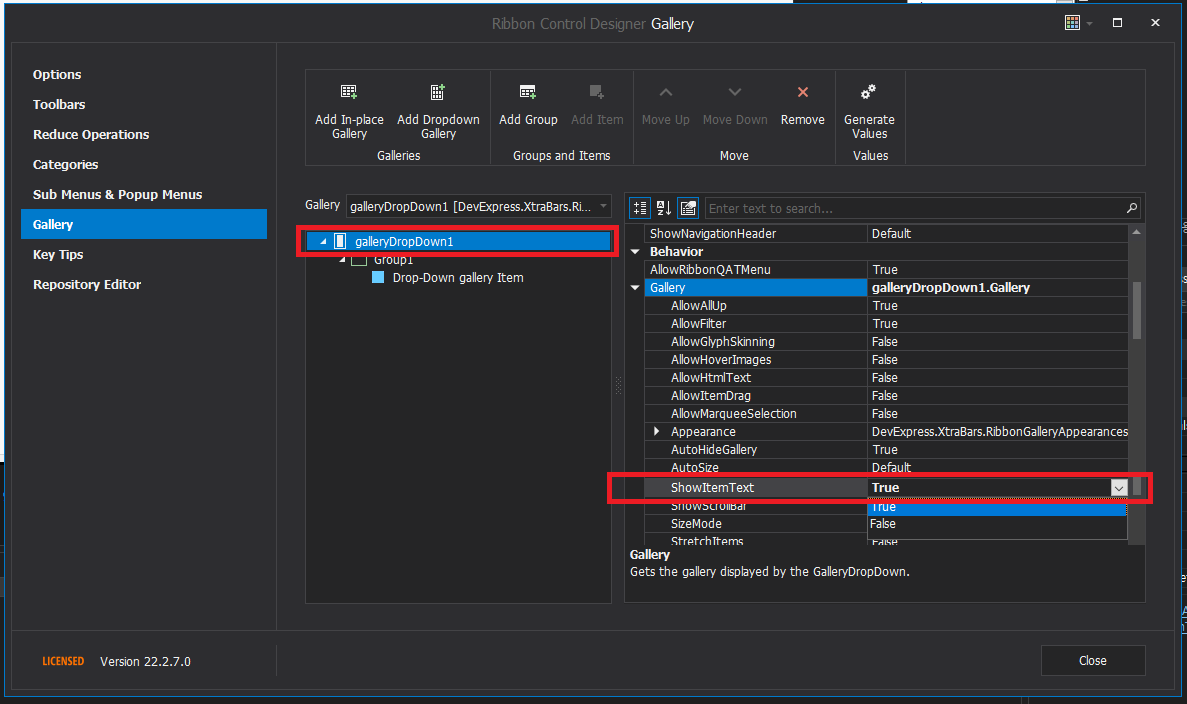
Task: Toggle ShowItemText dropdown arrow
Action: click(x=1119, y=488)
